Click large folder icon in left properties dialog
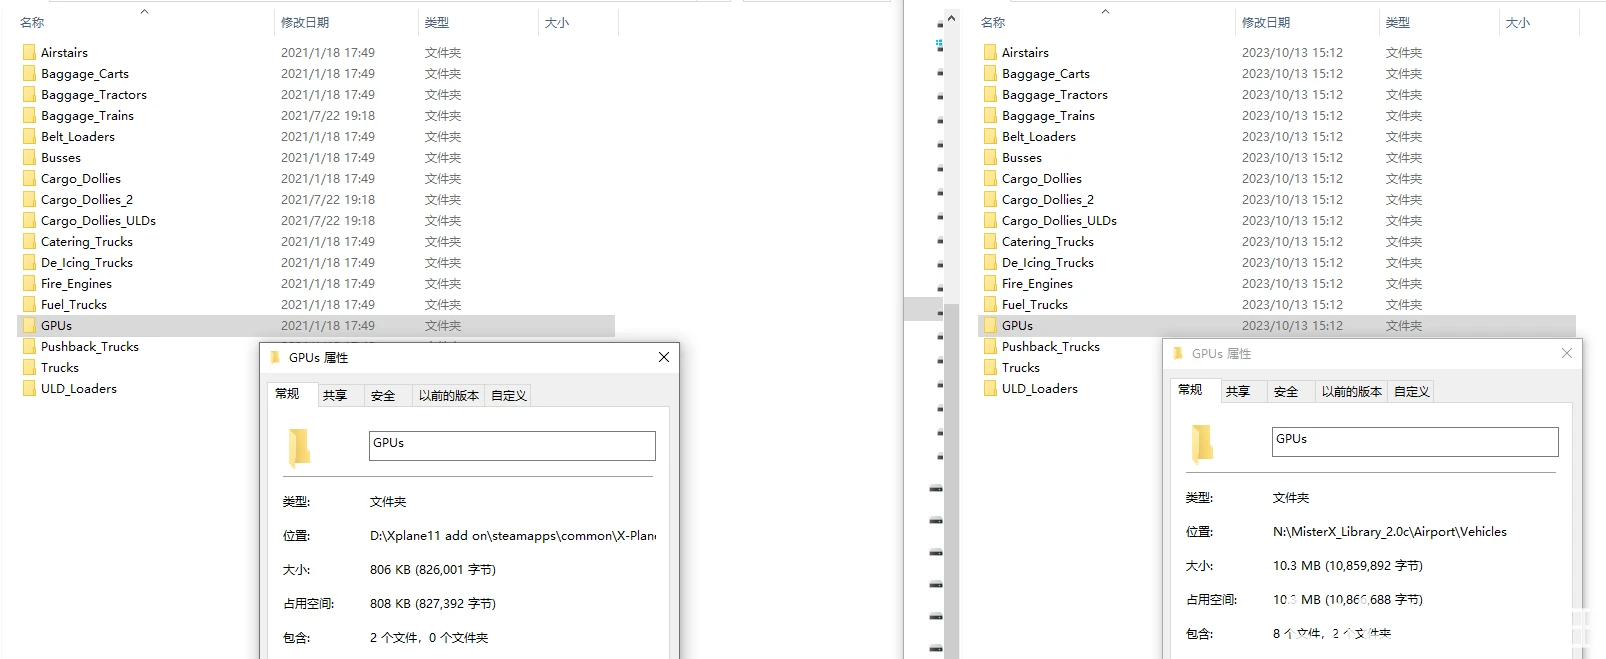This screenshot has width=1606, height=659. pyautogui.click(x=299, y=447)
